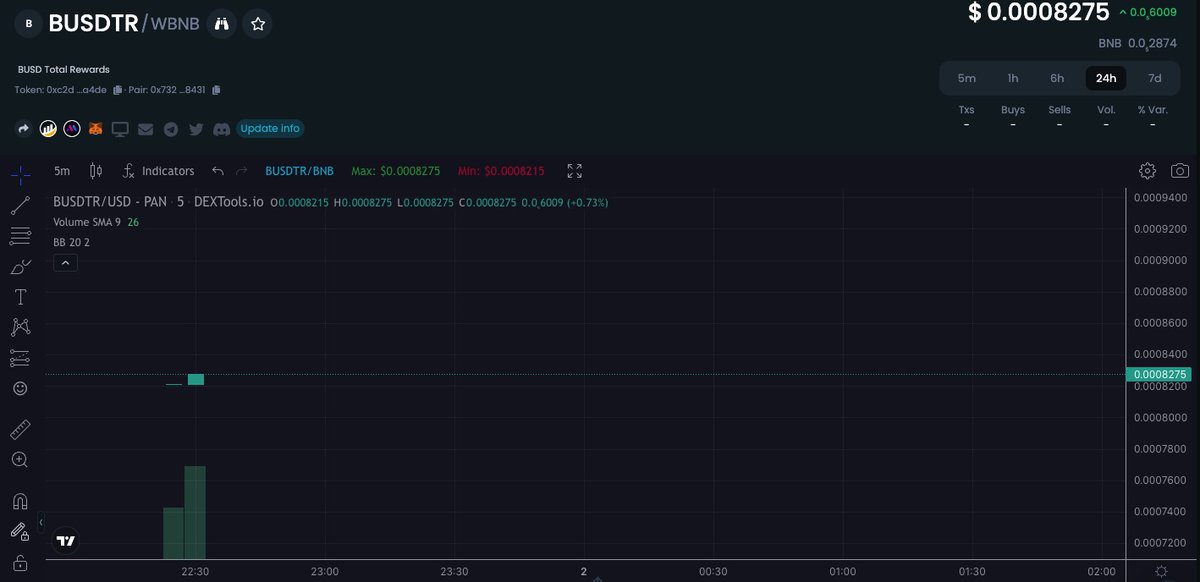1200x582 pixels.
Task: Click the Max price text
Action: [x=396, y=171]
